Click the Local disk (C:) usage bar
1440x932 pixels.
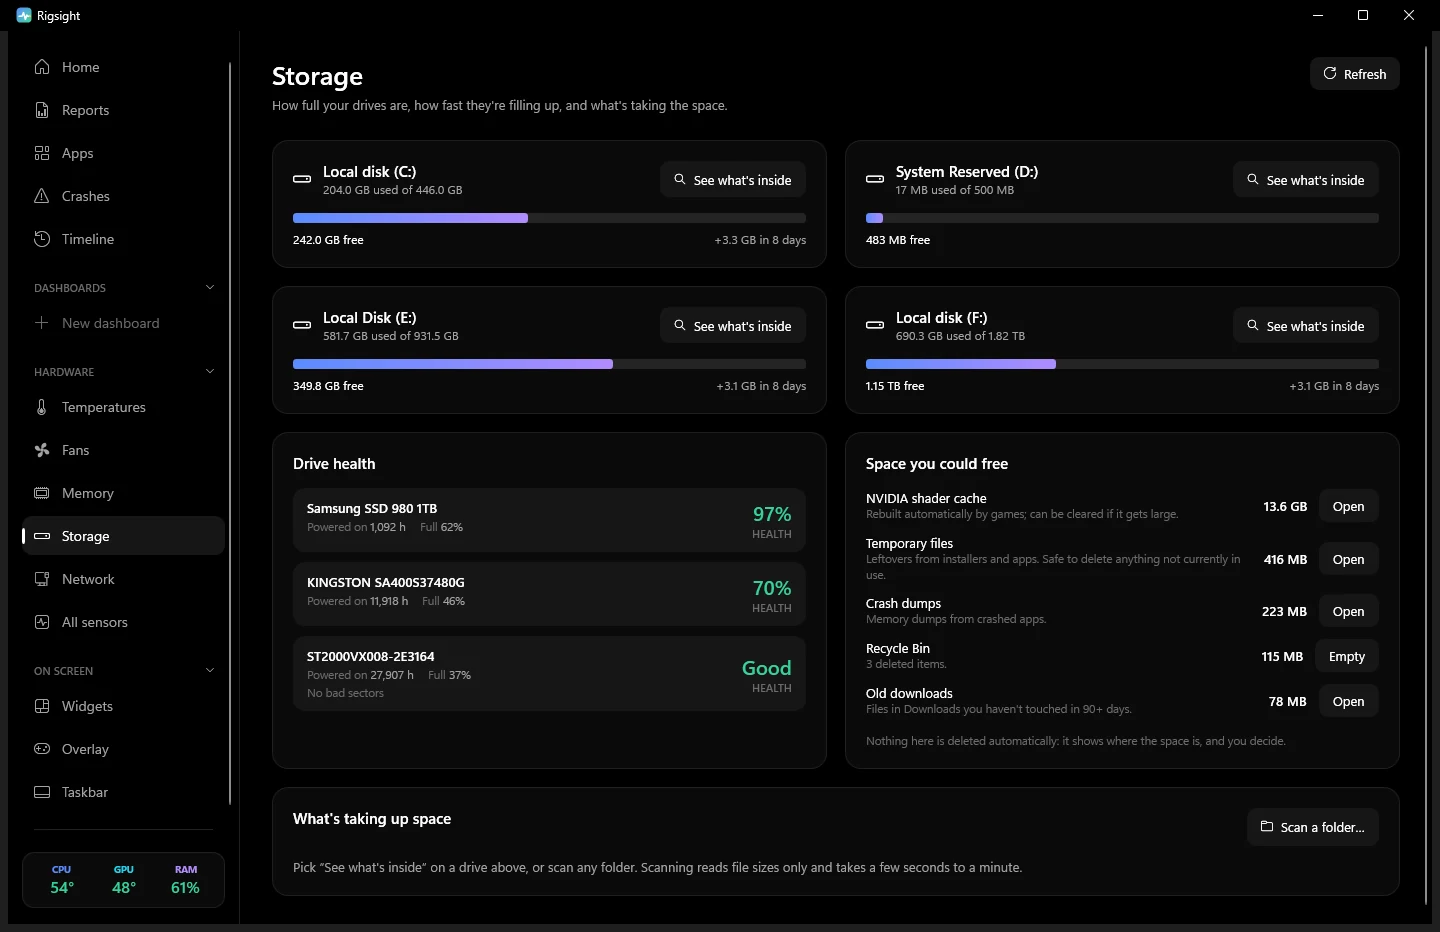click(549, 218)
